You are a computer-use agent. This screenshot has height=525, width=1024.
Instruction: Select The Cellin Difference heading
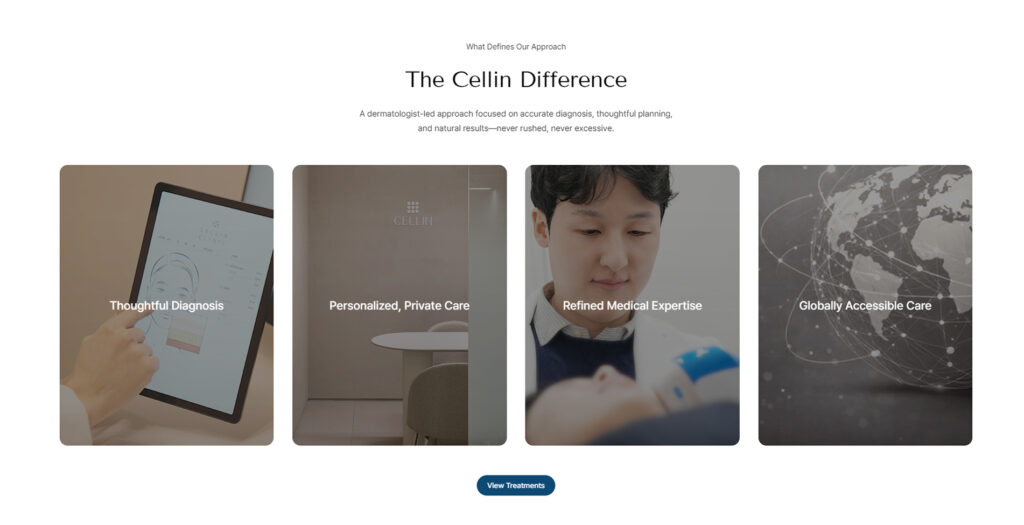[x=515, y=80]
